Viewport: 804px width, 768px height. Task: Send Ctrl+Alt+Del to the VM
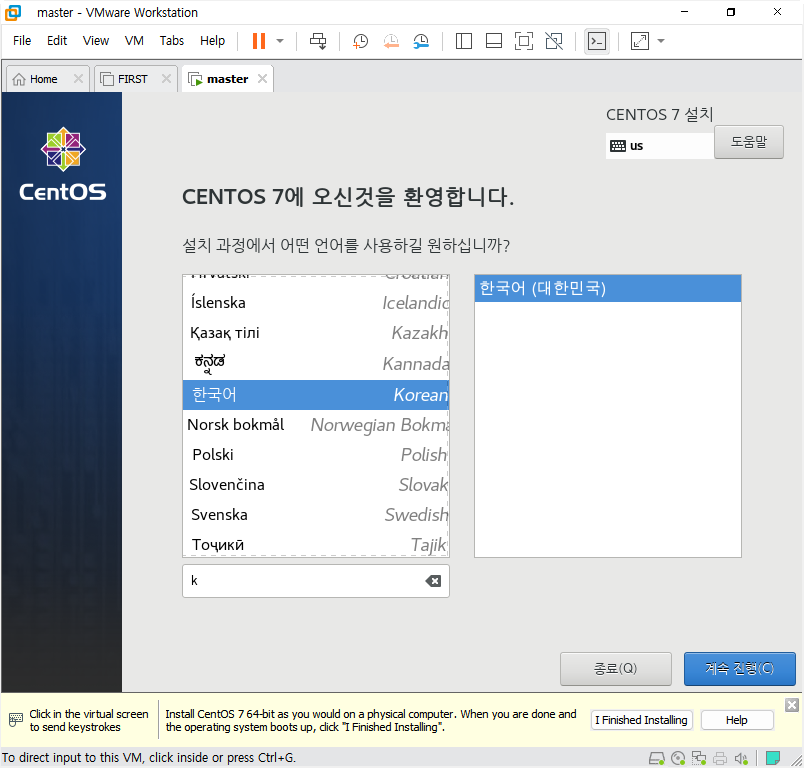point(318,41)
